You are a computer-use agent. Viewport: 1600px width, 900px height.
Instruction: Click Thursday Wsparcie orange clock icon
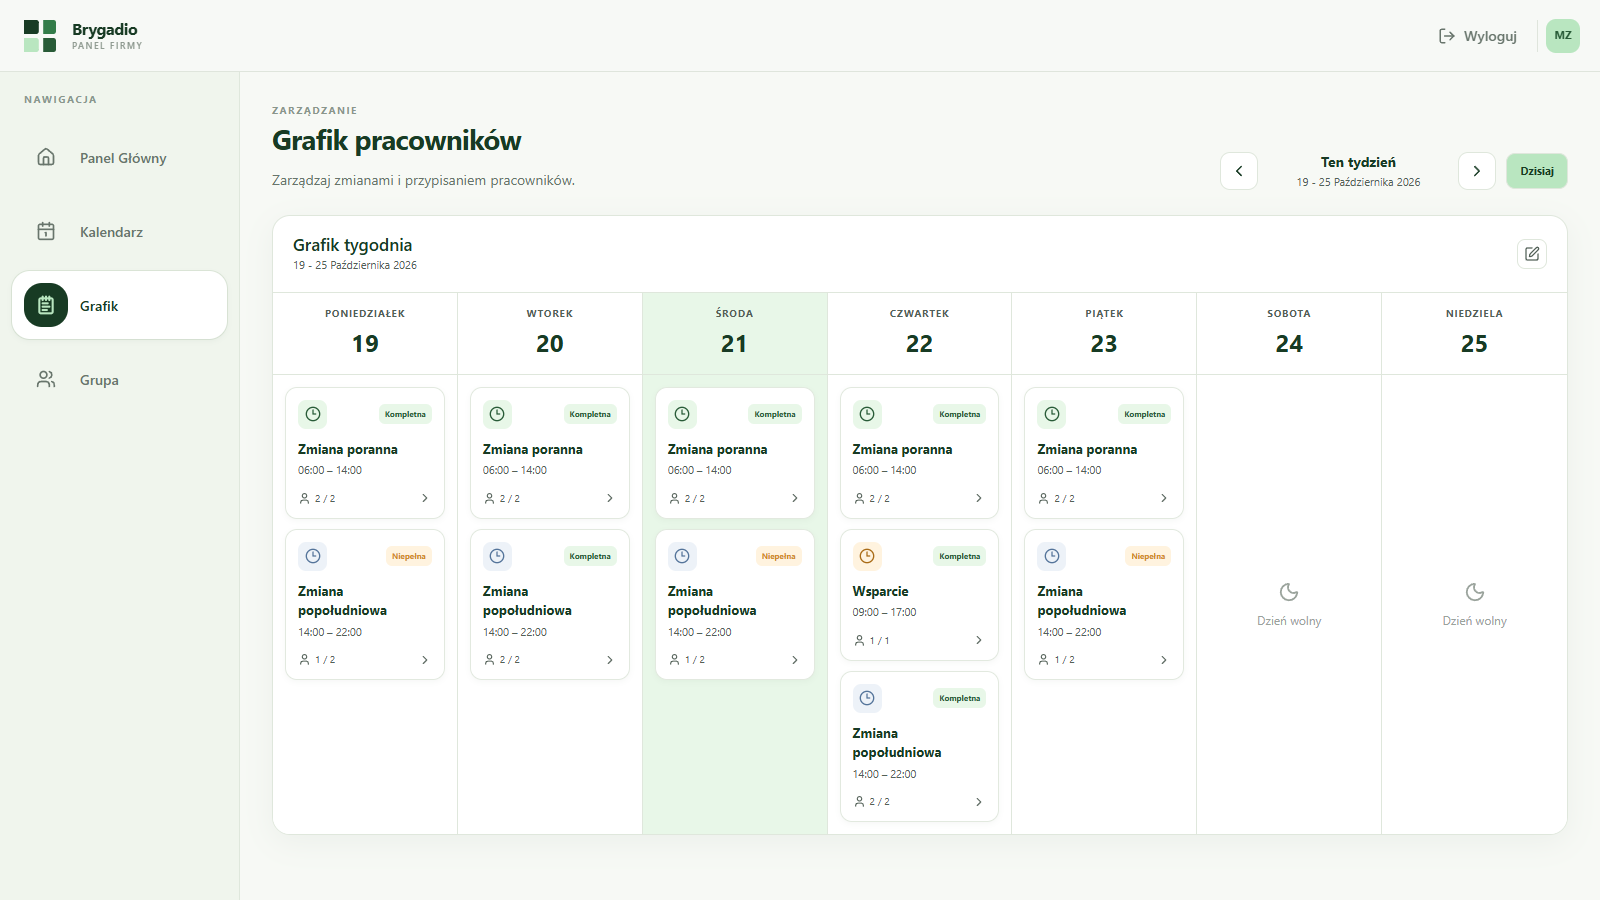(867, 556)
